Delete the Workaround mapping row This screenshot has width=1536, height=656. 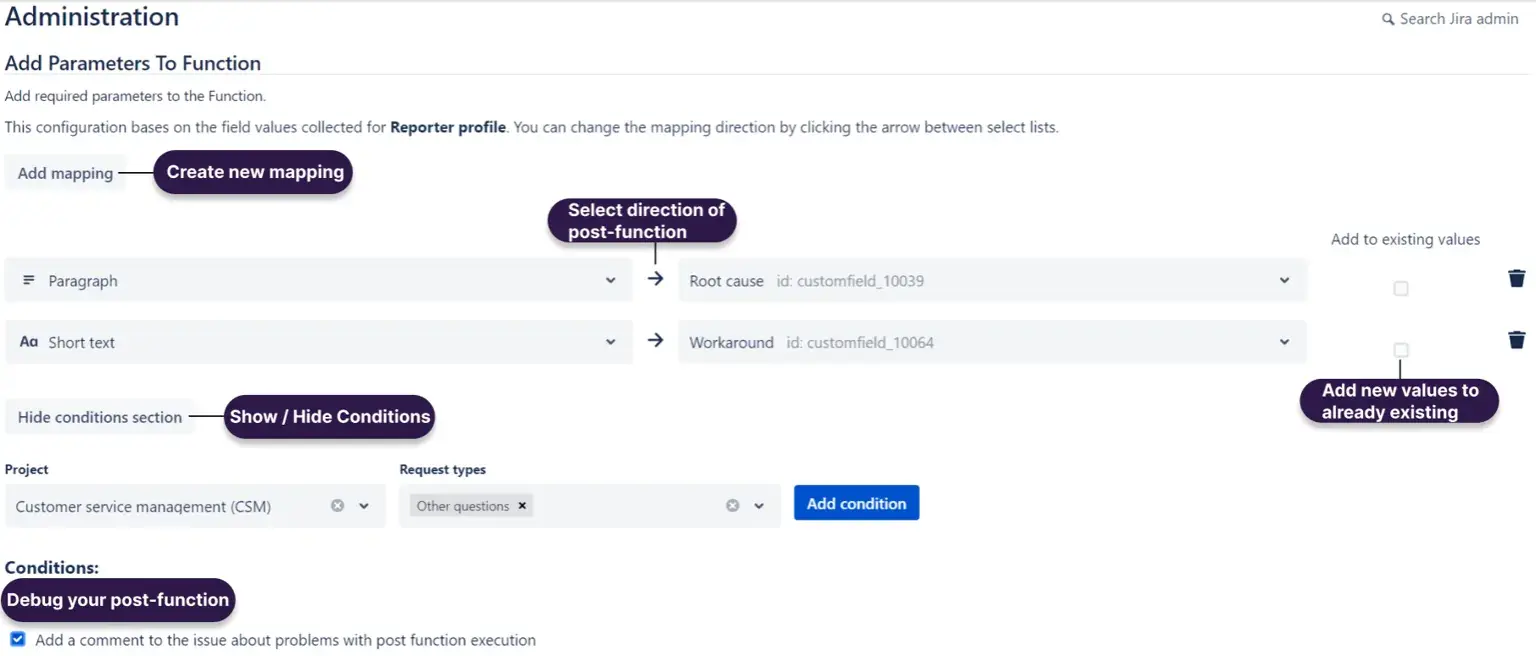1516,341
